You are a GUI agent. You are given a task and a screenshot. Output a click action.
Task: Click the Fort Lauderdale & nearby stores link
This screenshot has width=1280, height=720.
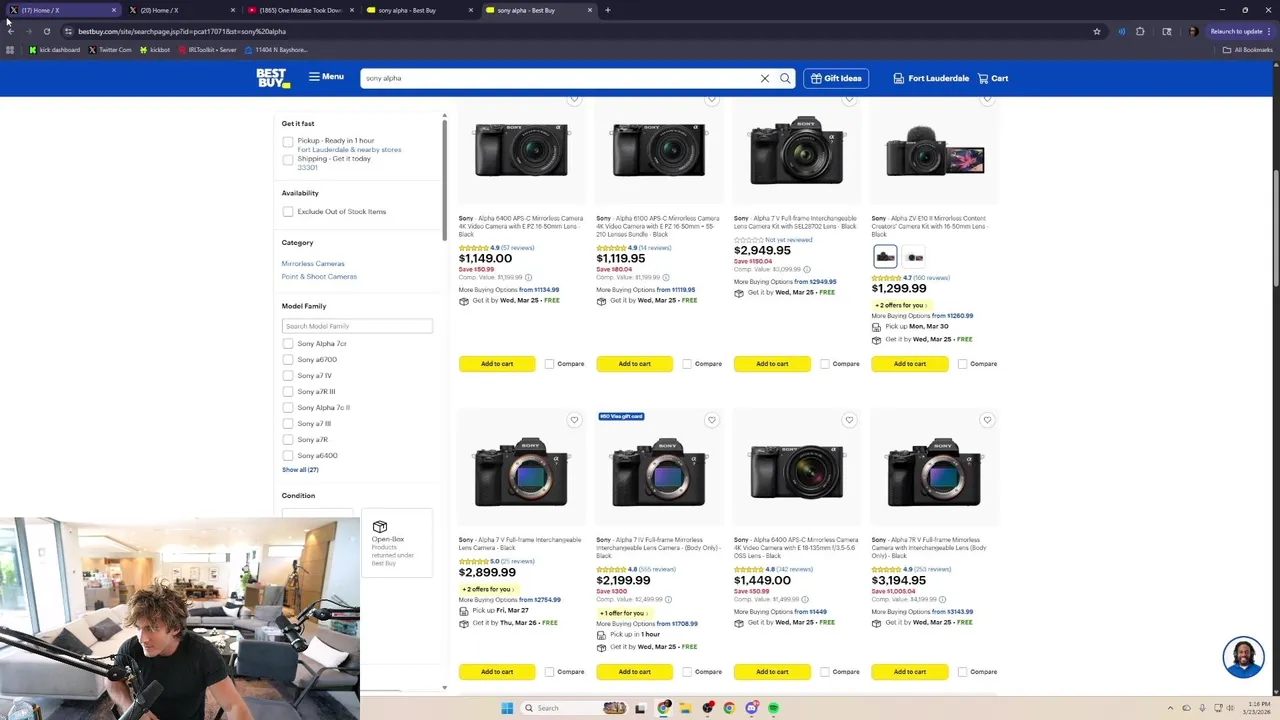point(349,150)
